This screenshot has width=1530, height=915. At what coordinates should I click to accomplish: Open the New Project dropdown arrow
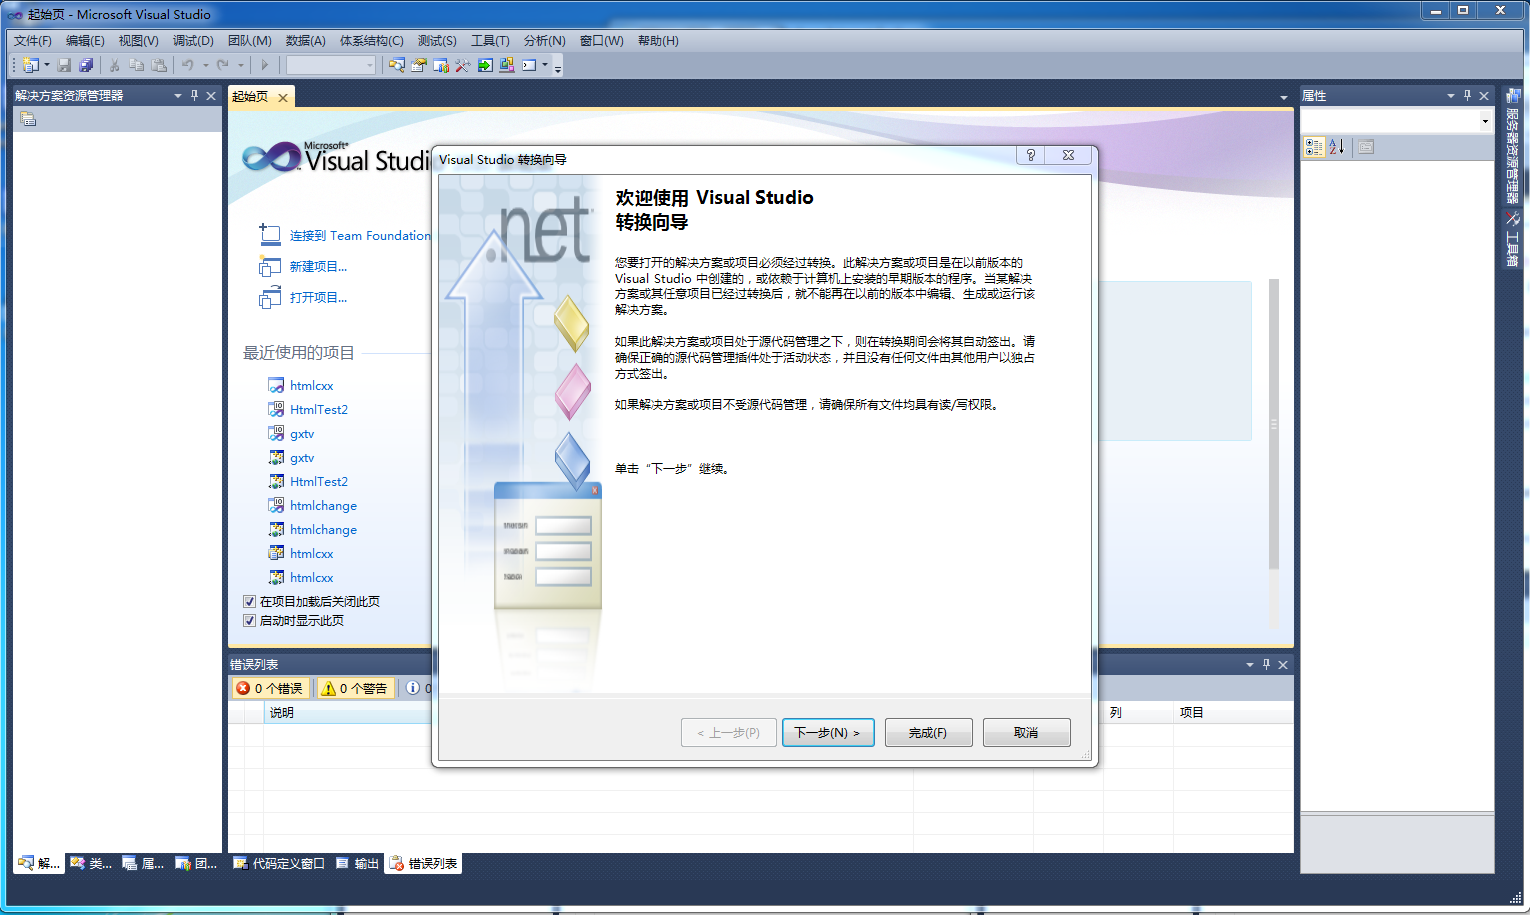pyautogui.click(x=47, y=65)
